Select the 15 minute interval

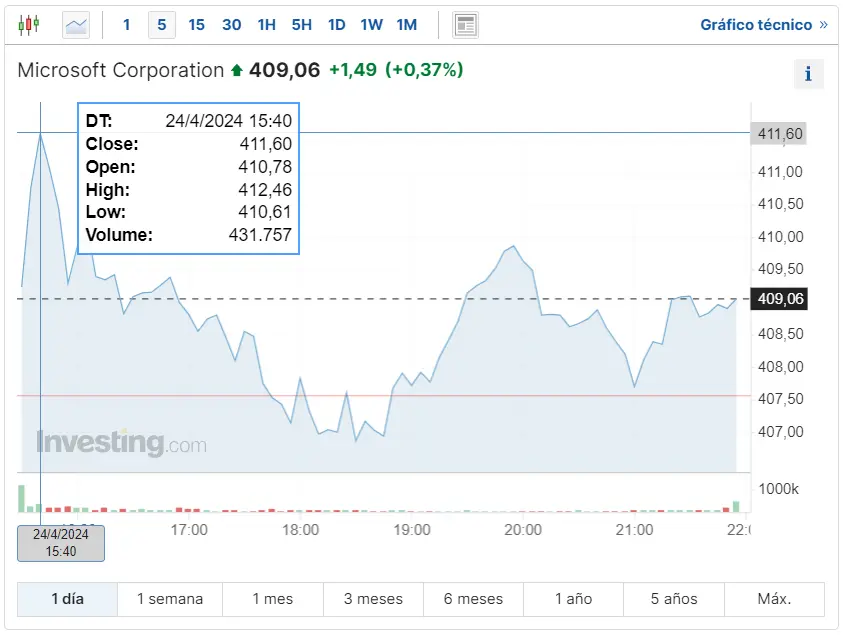197,25
